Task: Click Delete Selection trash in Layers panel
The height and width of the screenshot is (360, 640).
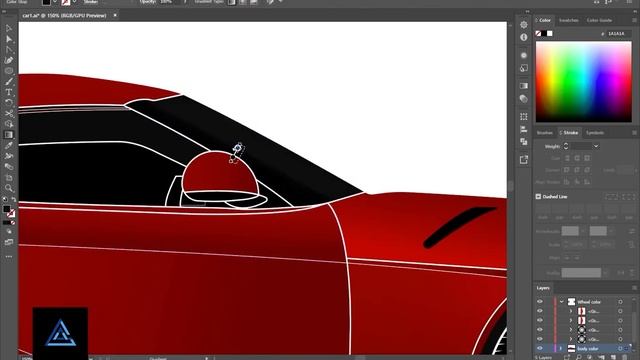Action: coord(624,358)
